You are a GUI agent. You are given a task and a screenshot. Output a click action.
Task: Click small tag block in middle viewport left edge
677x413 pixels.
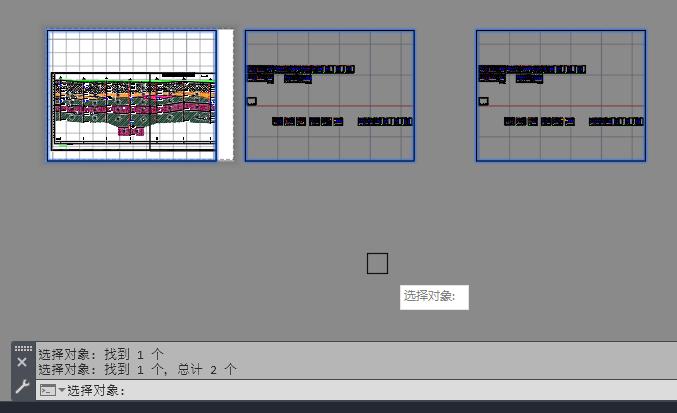(x=252, y=101)
